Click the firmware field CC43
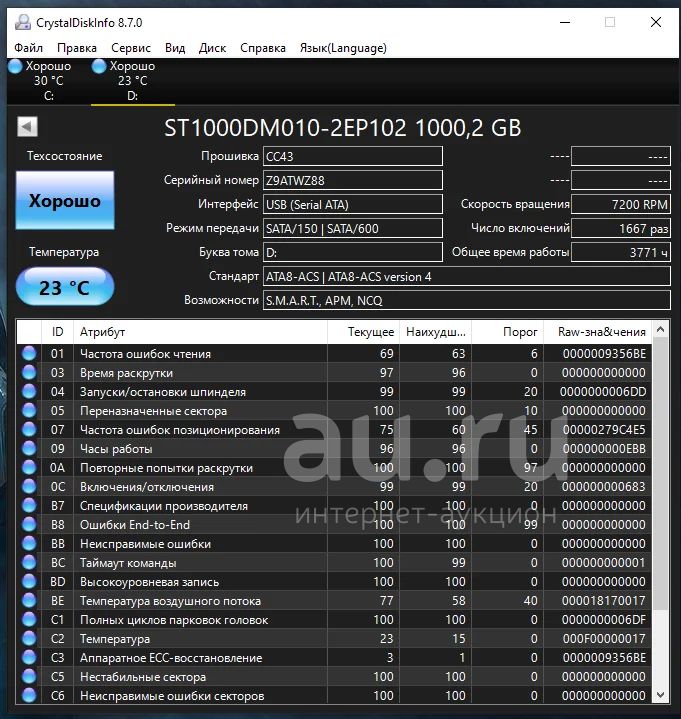 [x=353, y=156]
